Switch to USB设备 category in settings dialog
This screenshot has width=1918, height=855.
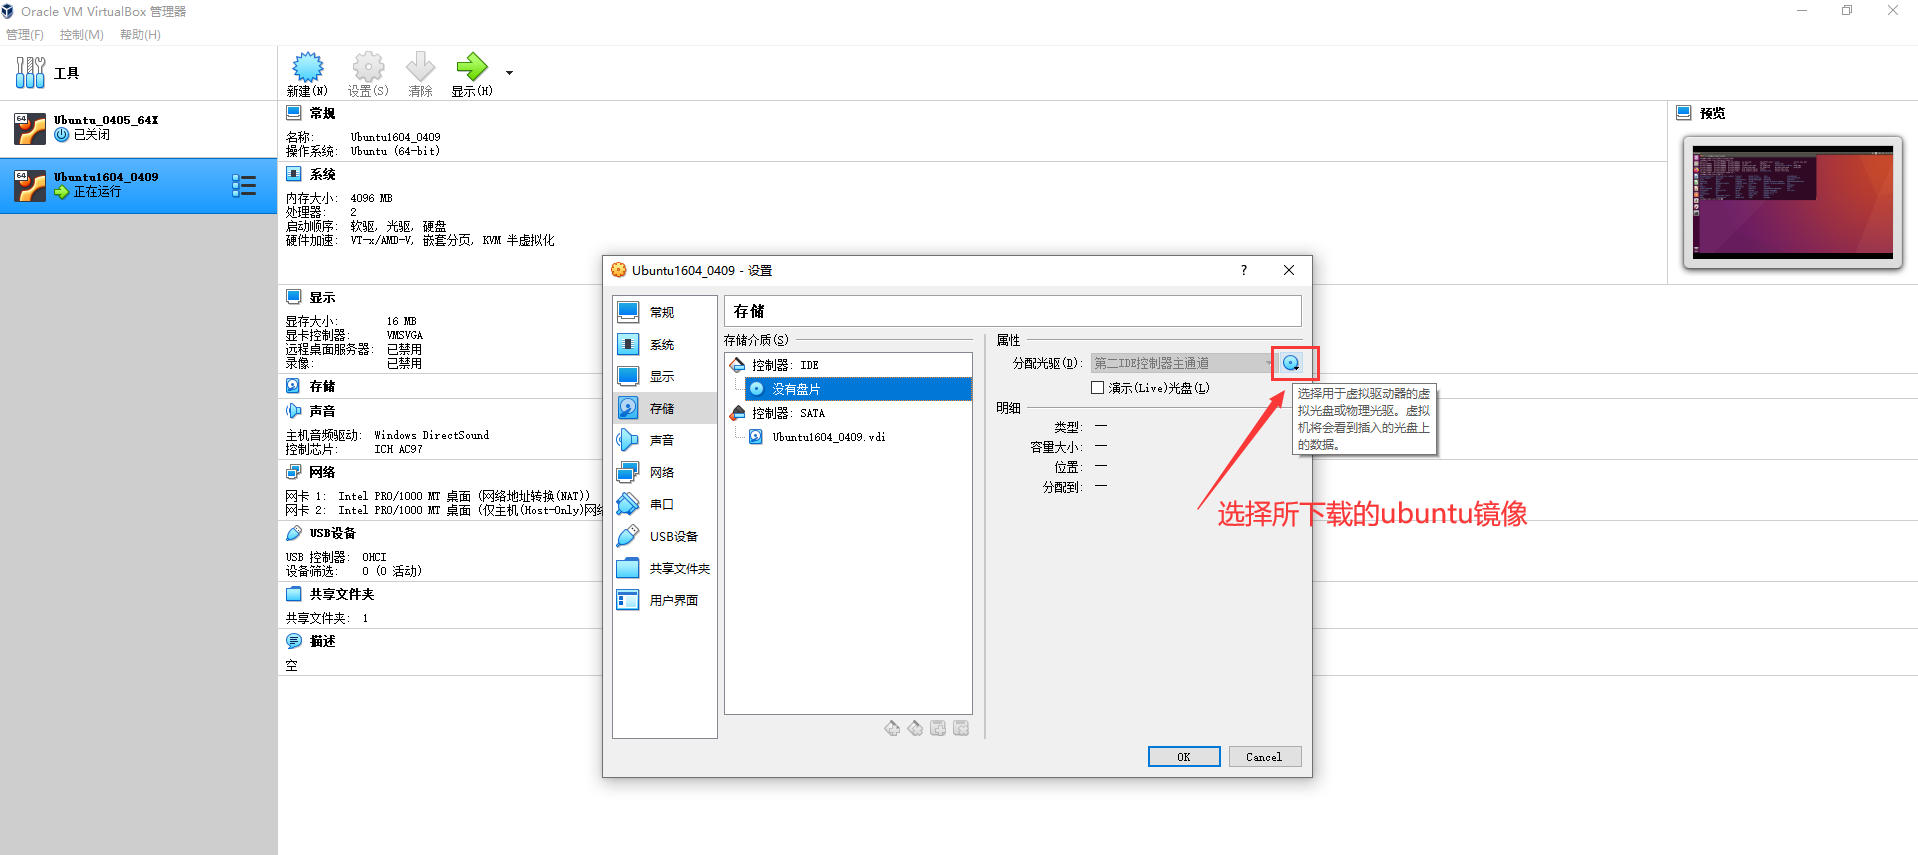pyautogui.click(x=665, y=536)
